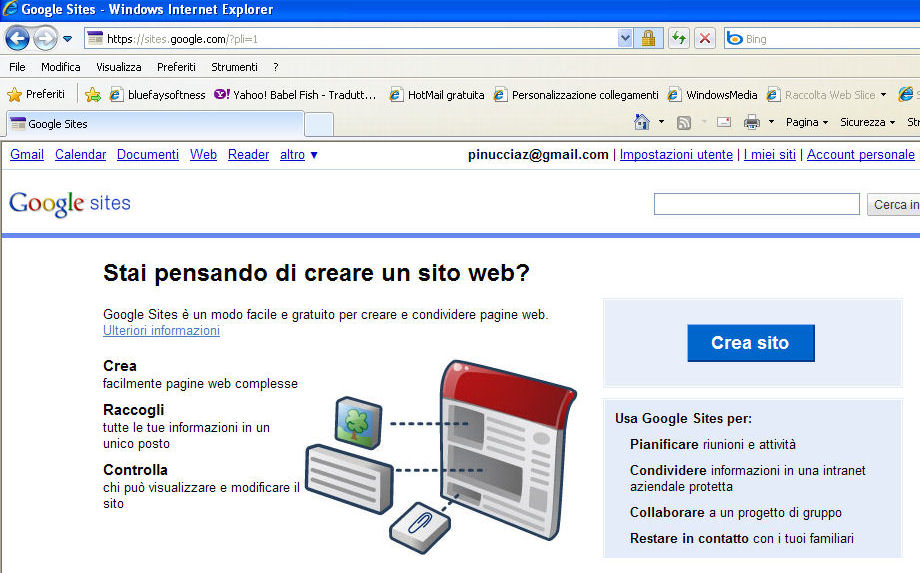Open Raccolta Web Slice dropdown
Viewport: 920px width, 573px height.
[x=827, y=94]
